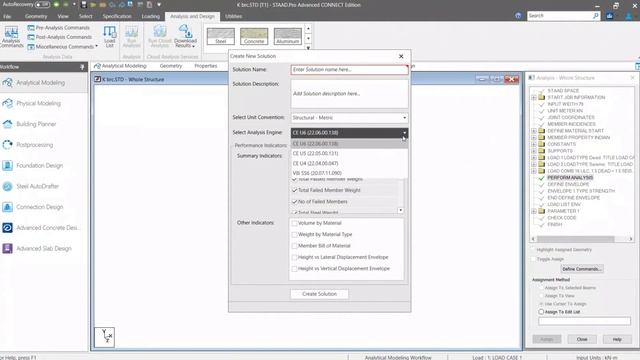The height and width of the screenshot is (360, 640).
Task: Open Steel AutoDrafter workflow
Action: coord(38,186)
